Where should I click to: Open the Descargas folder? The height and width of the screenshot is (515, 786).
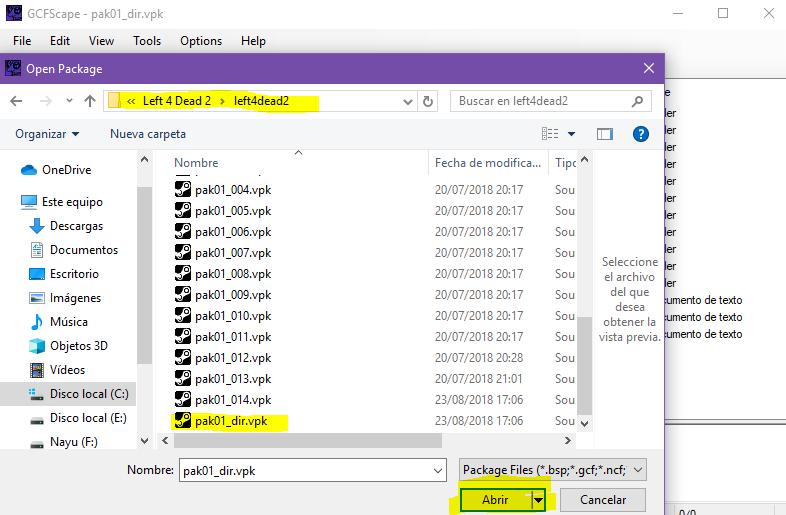click(x=66, y=226)
